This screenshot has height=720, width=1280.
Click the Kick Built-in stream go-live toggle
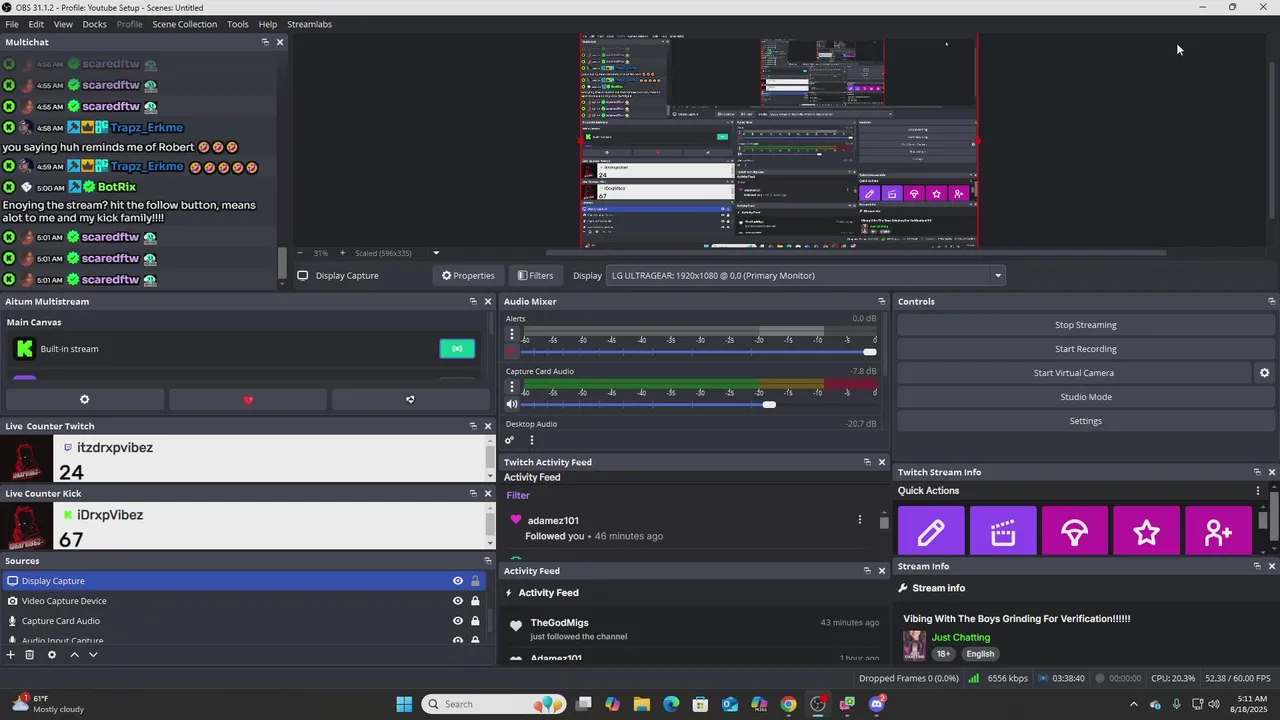(x=457, y=349)
